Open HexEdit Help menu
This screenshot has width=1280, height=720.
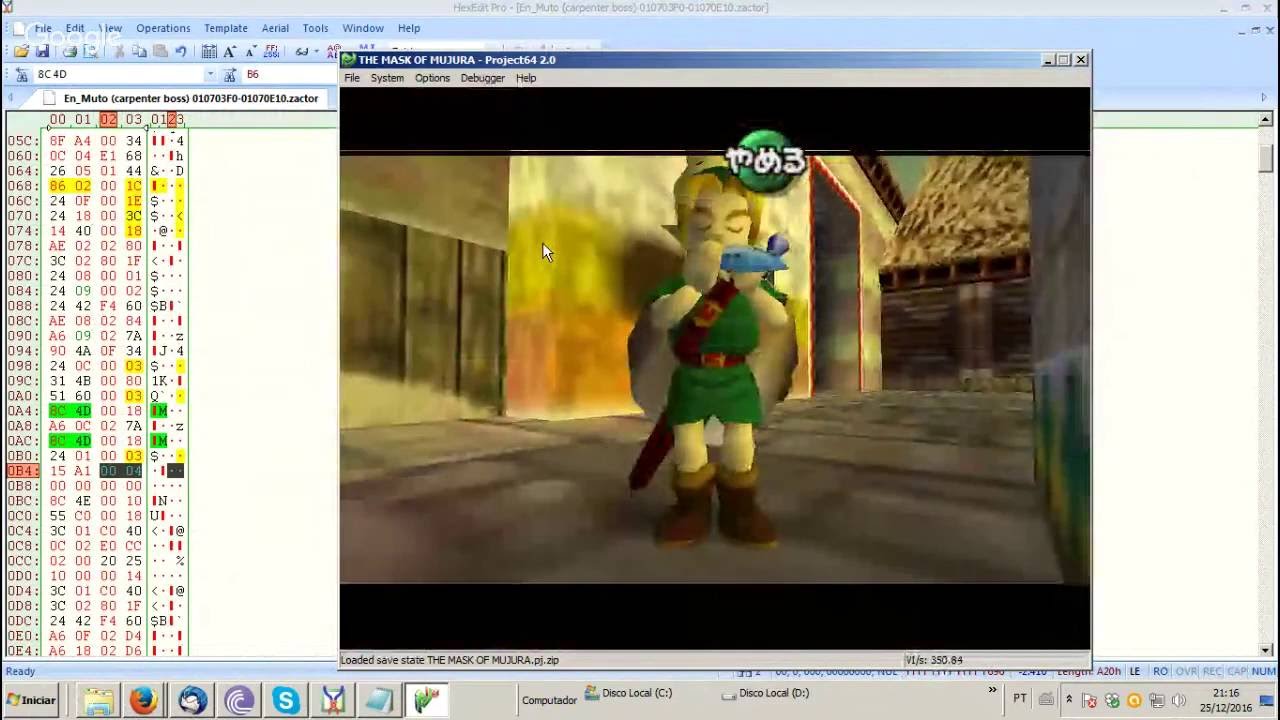point(409,28)
